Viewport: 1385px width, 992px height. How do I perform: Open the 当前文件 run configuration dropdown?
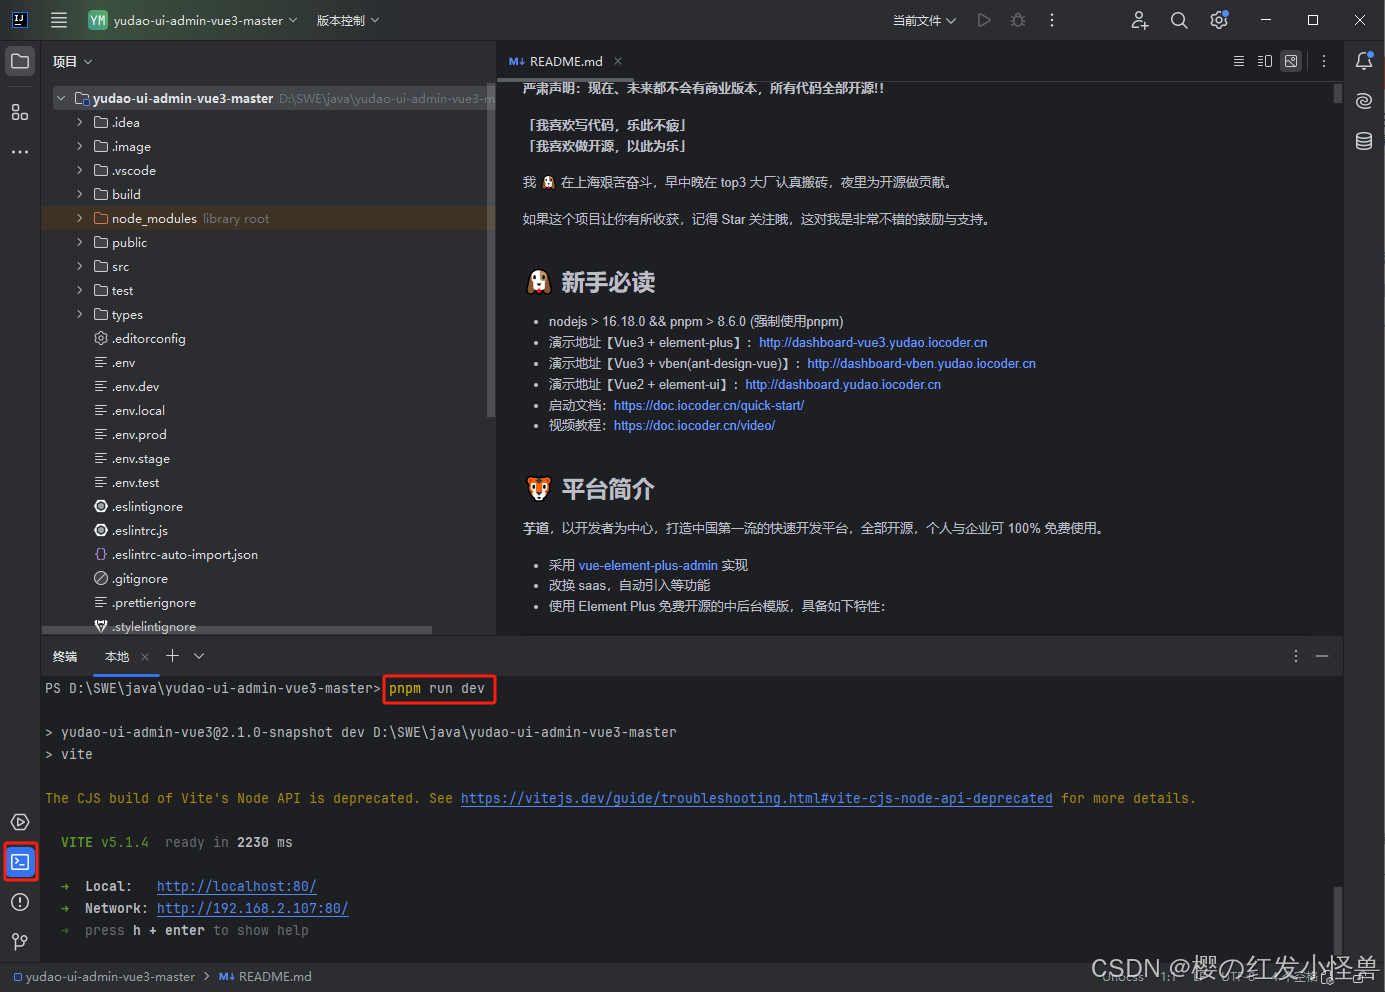tap(925, 20)
